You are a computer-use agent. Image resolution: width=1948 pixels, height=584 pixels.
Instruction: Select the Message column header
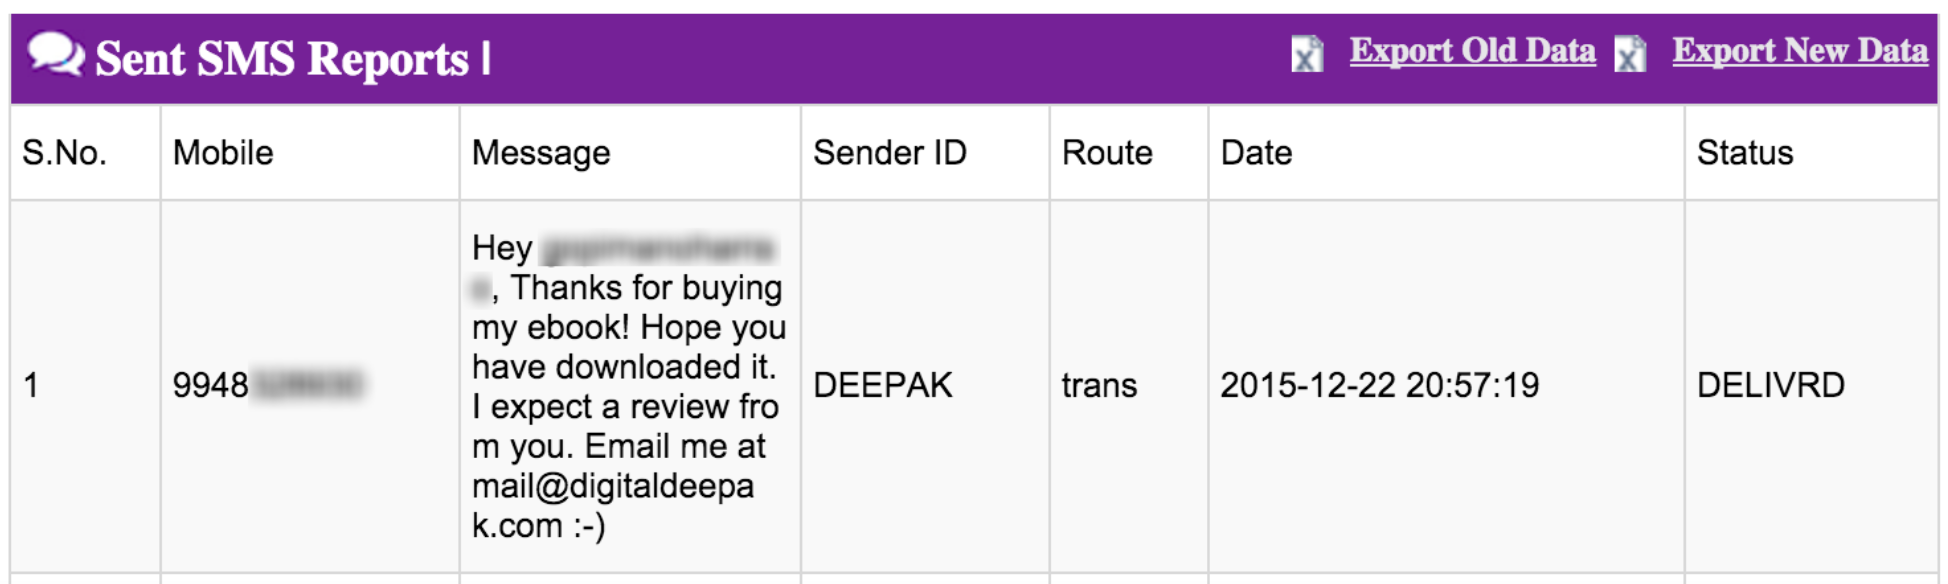click(x=541, y=153)
